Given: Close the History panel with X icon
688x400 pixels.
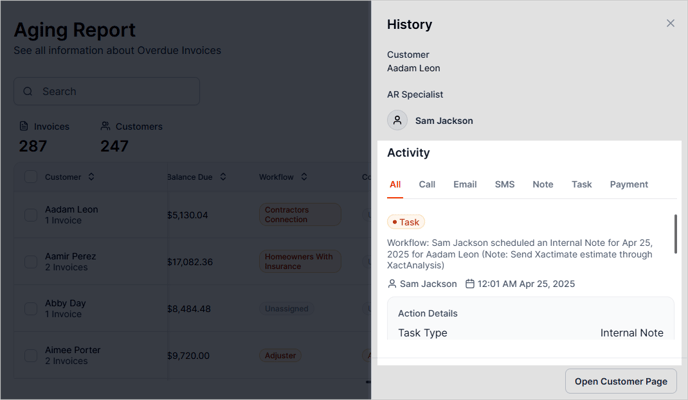Looking at the screenshot, I should click(x=670, y=23).
